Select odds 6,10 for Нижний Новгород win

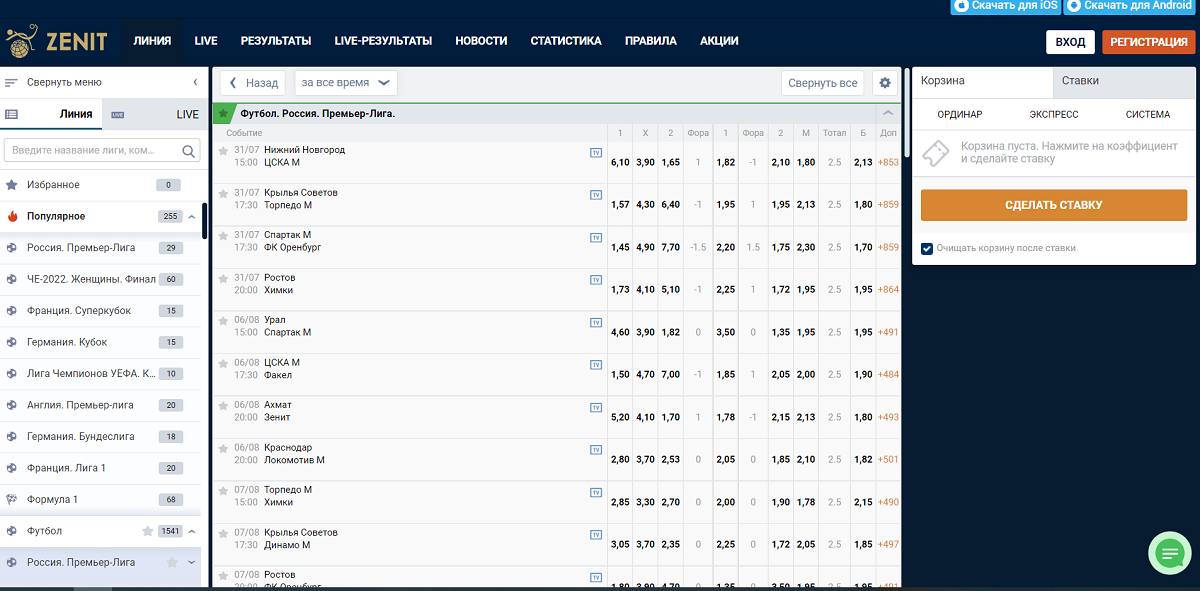pos(620,162)
